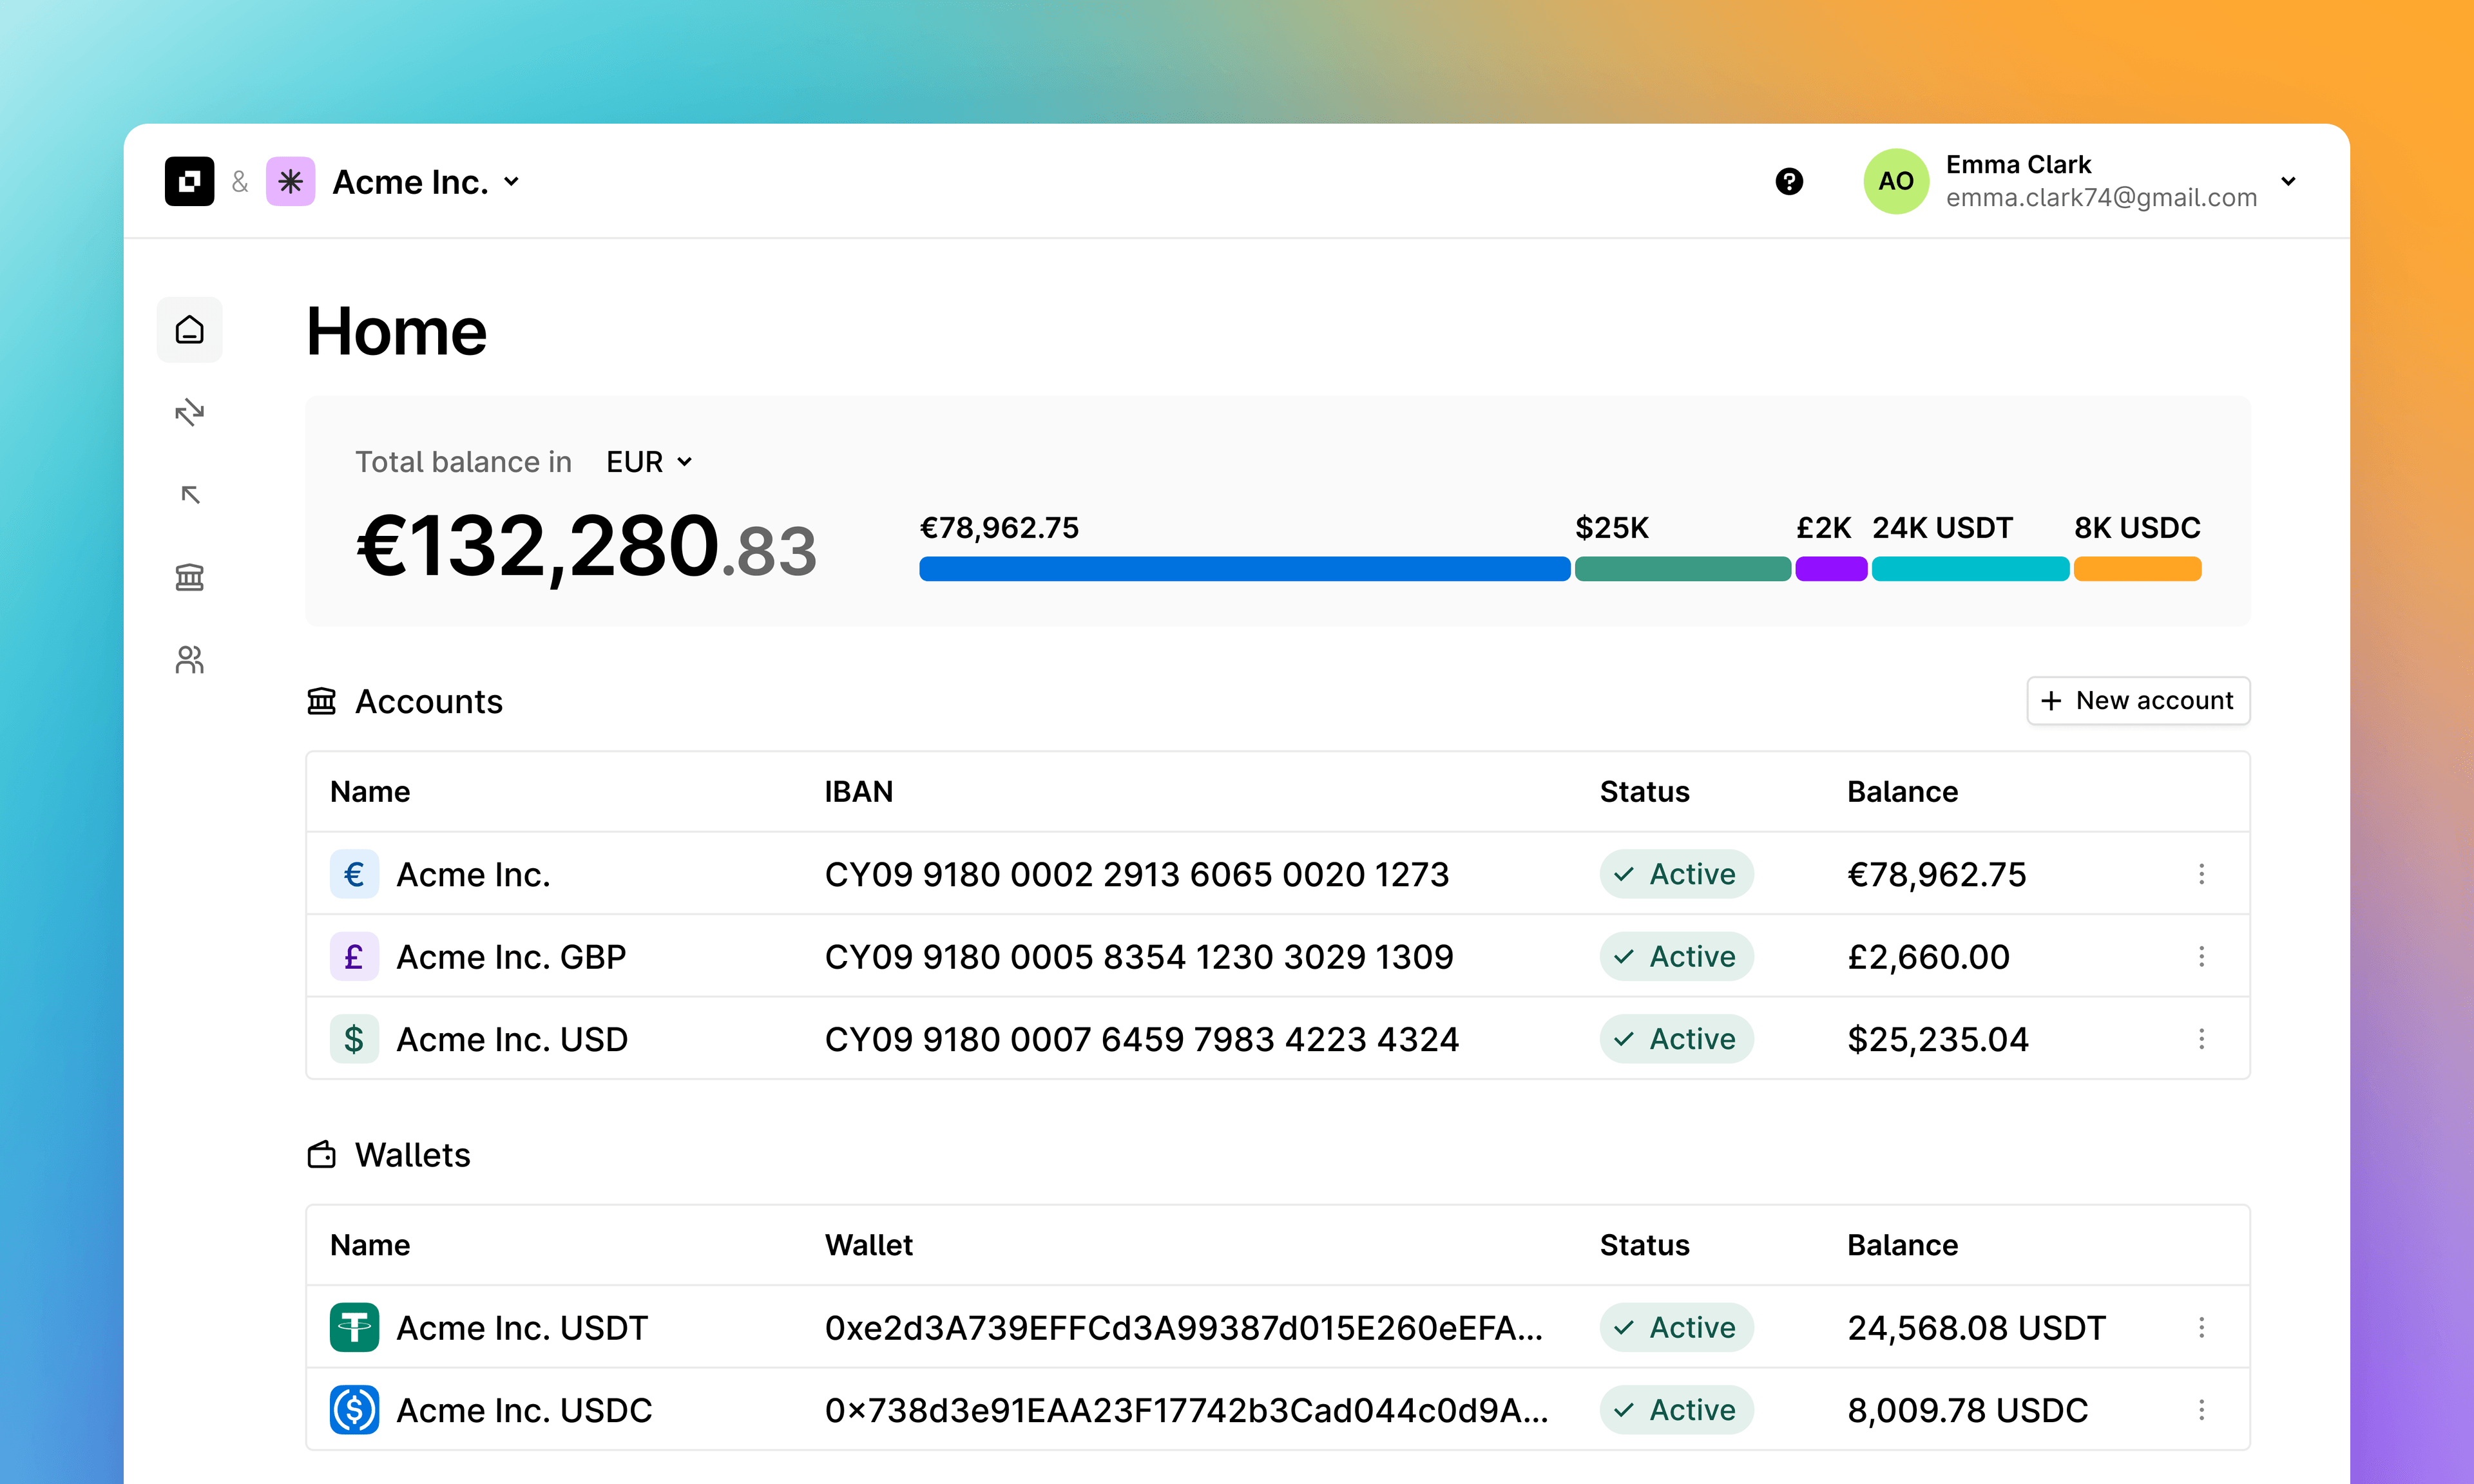Viewport: 2474px width, 1484px height.
Task: Click the diagonal arrow sidebar icon
Action: tap(189, 495)
